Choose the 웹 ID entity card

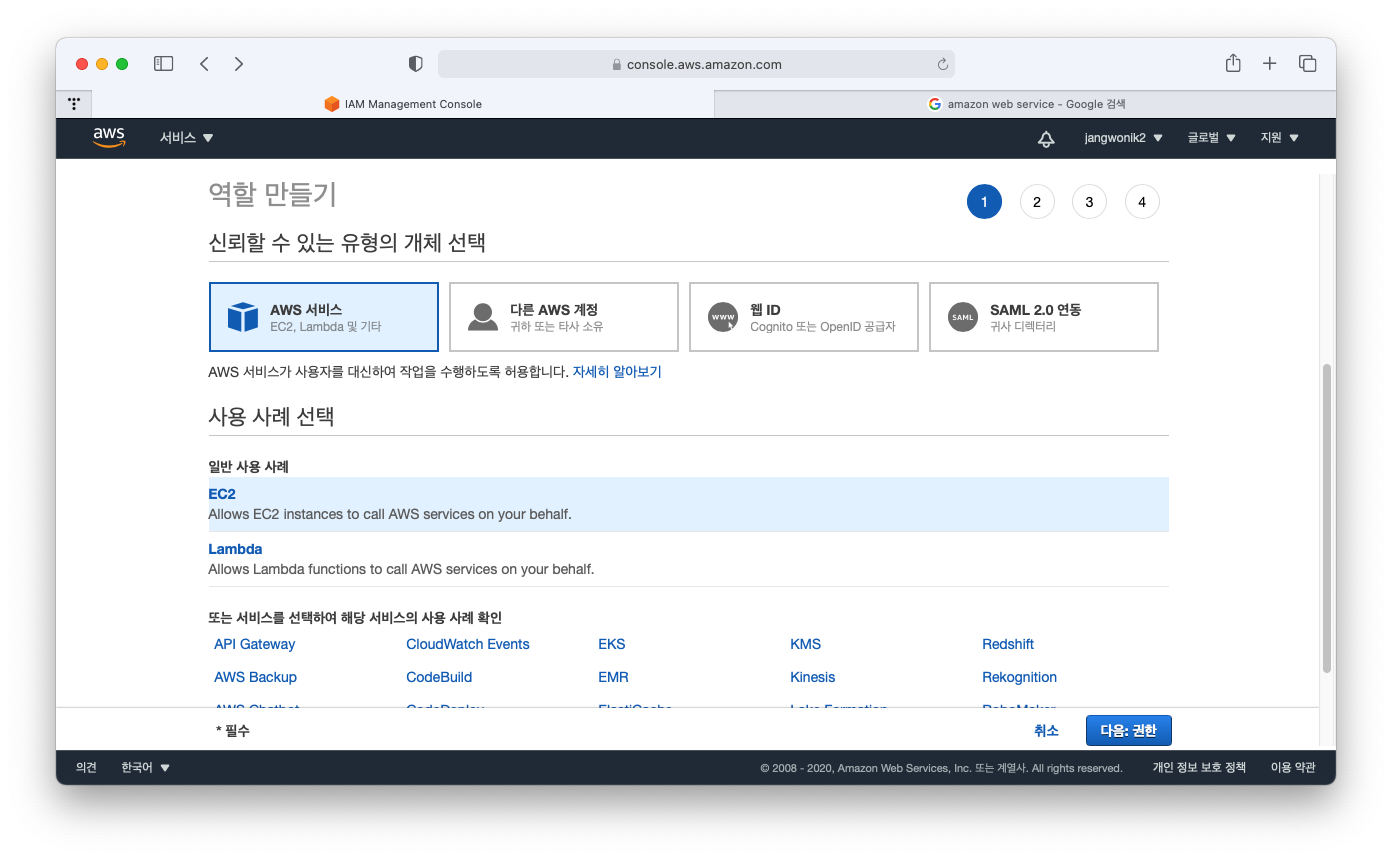point(804,317)
